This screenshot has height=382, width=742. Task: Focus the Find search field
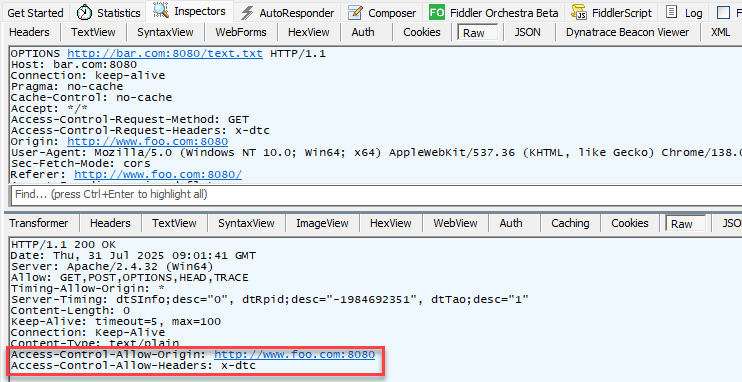point(376,195)
